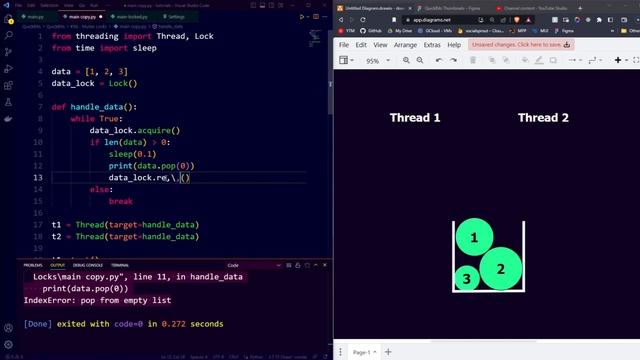This screenshot has height=360, width=640.
Task: Open Page-1 tab in draw.io
Action: (364, 352)
